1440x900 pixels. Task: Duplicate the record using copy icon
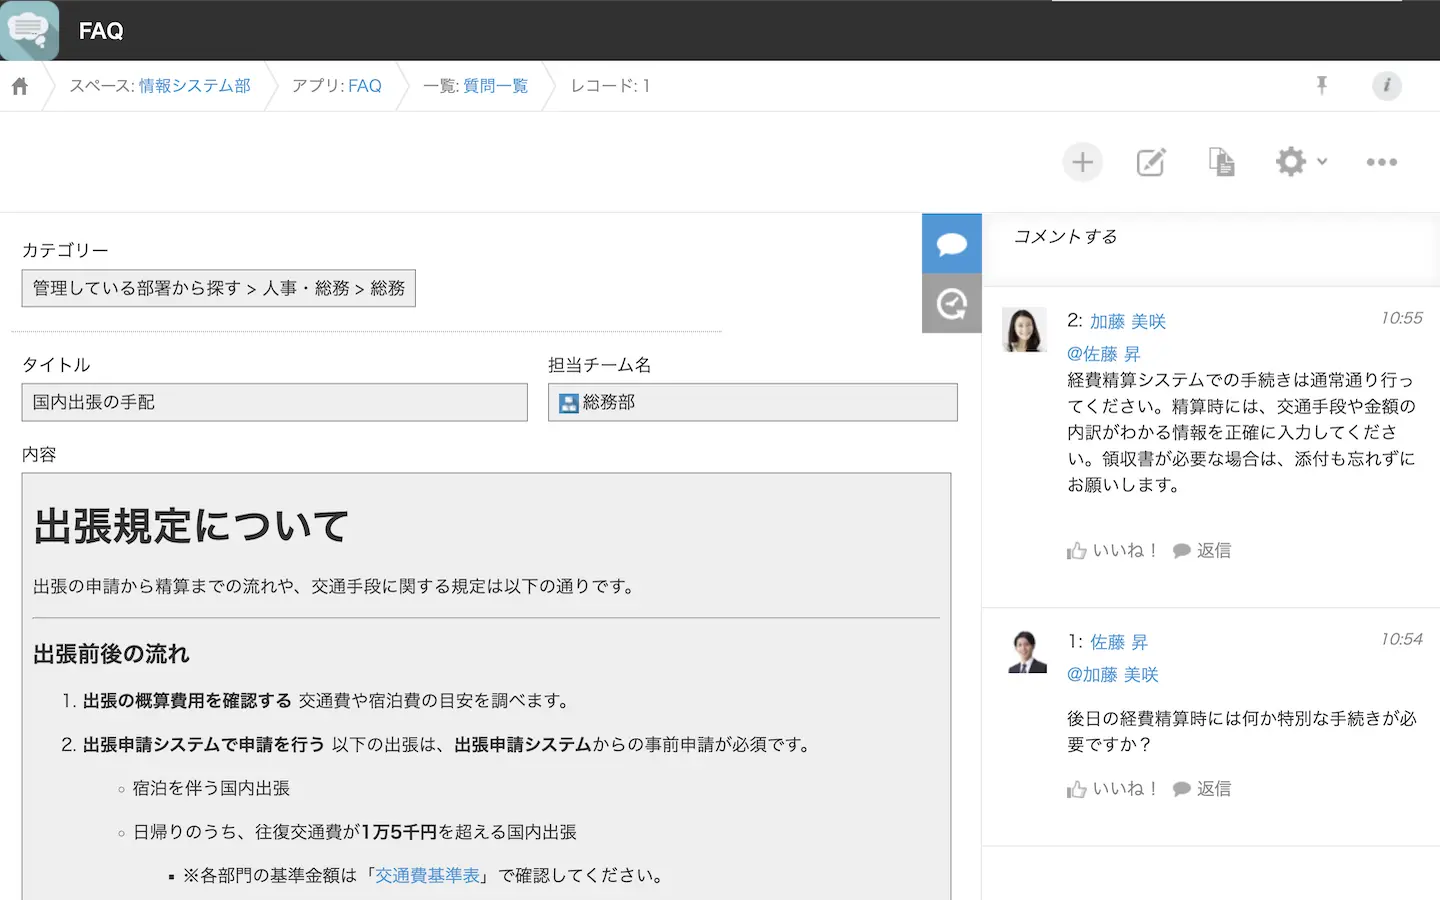(x=1221, y=162)
